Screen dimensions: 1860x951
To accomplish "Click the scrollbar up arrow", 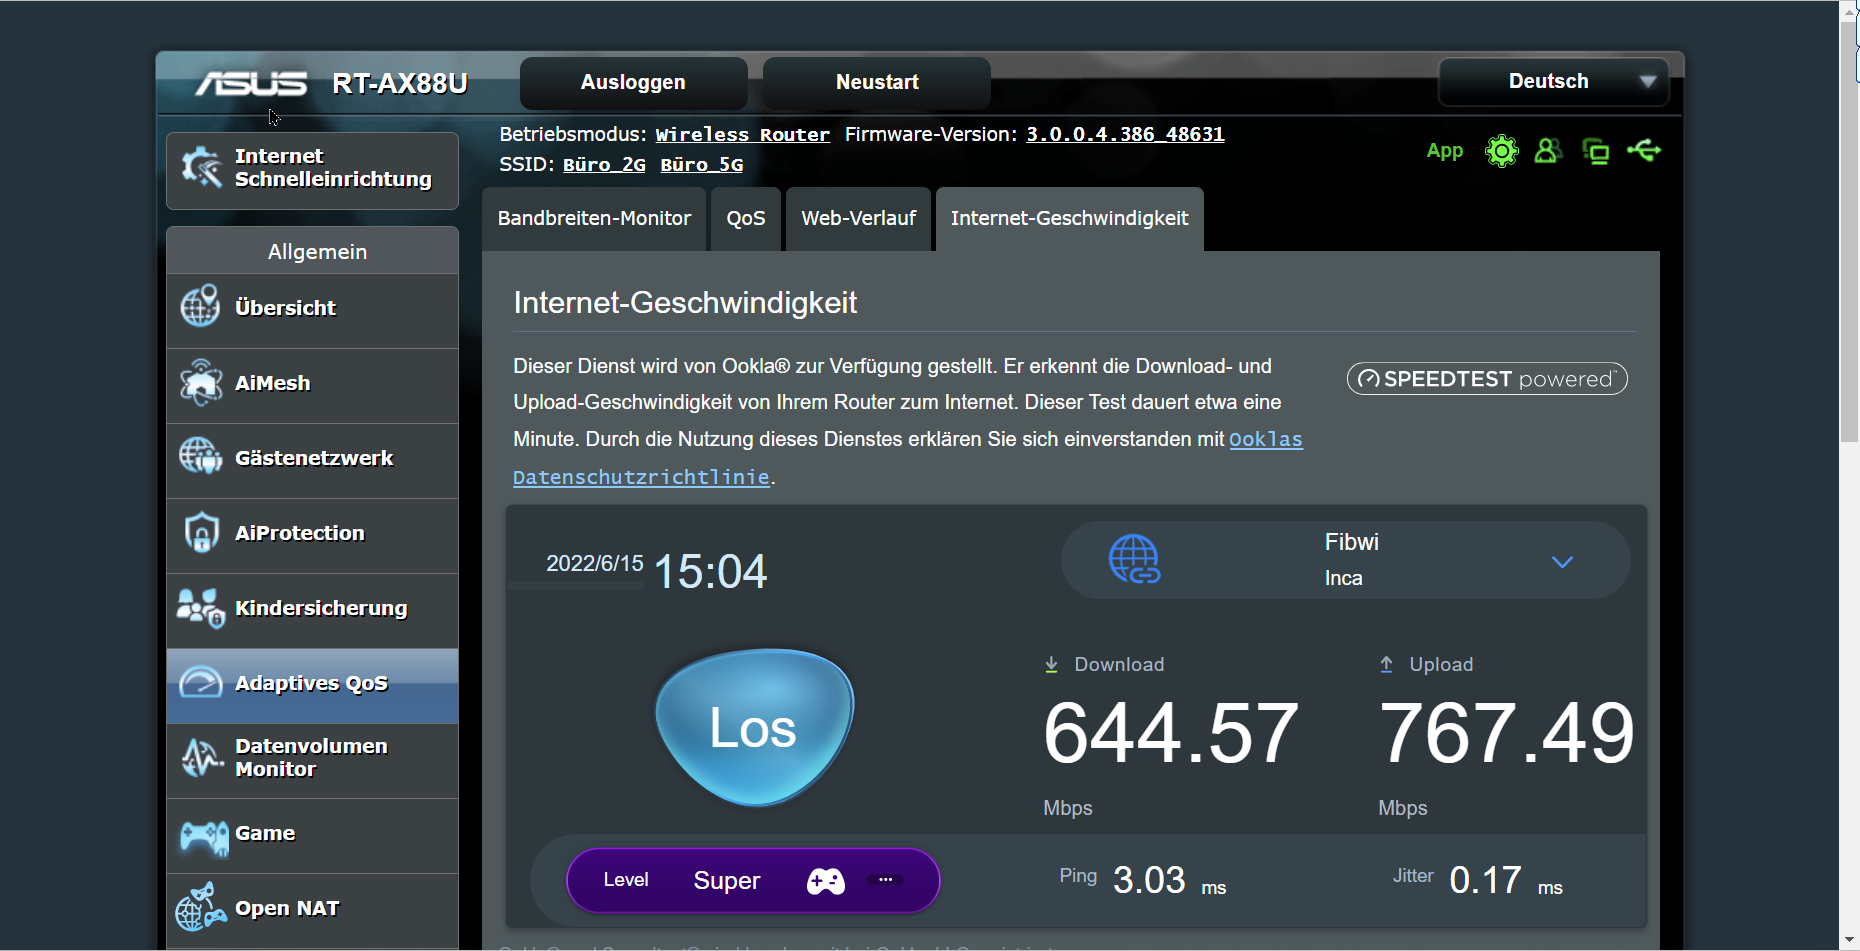I will [1849, 10].
